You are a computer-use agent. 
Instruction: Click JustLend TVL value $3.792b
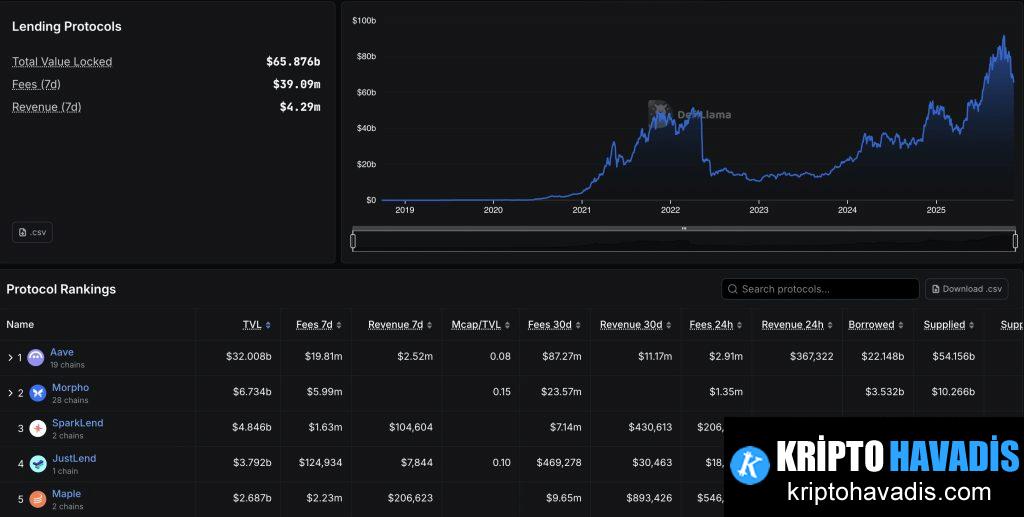(x=252, y=462)
